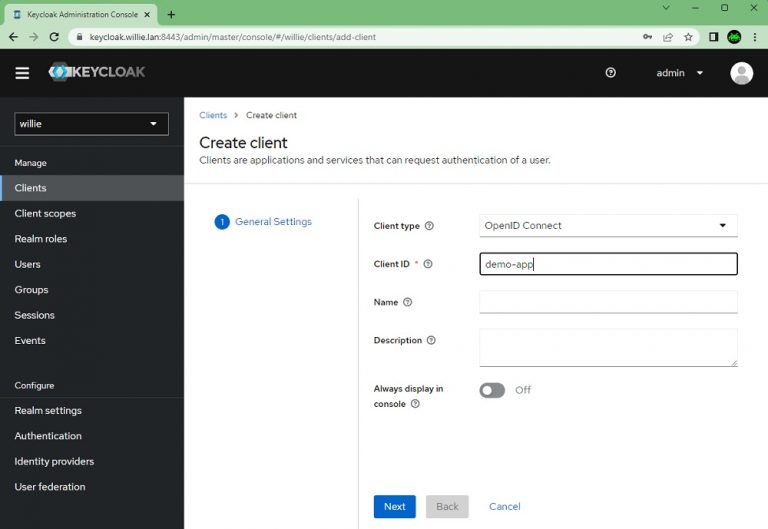The height and width of the screenshot is (529, 768).
Task: Go to Realm roles
Action: [92, 239]
